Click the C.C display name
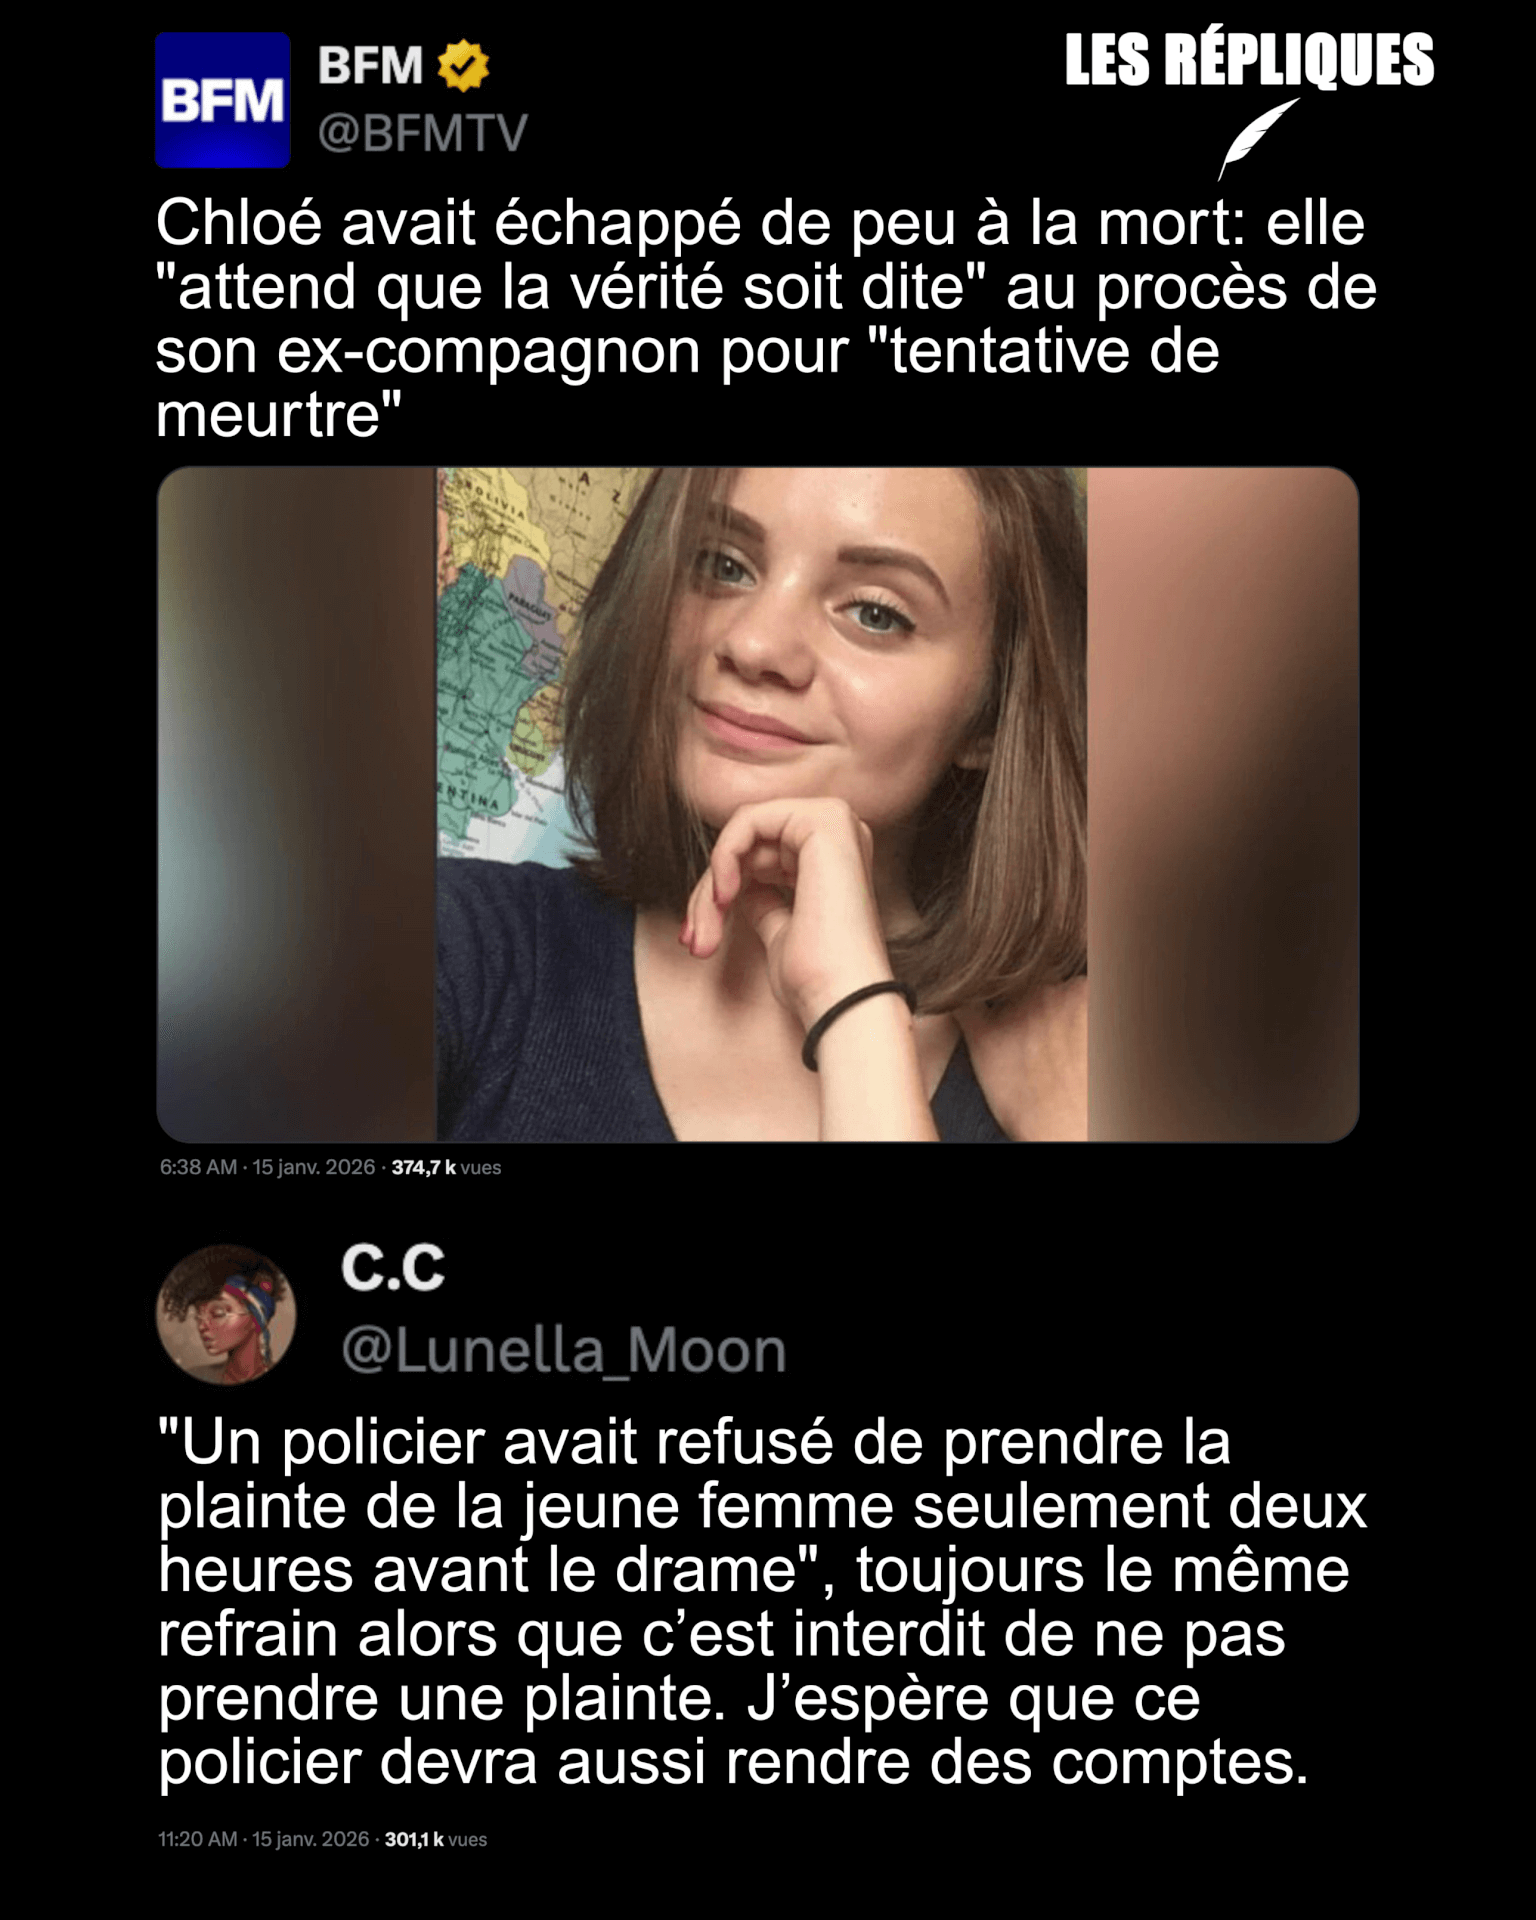 pos(393,1268)
